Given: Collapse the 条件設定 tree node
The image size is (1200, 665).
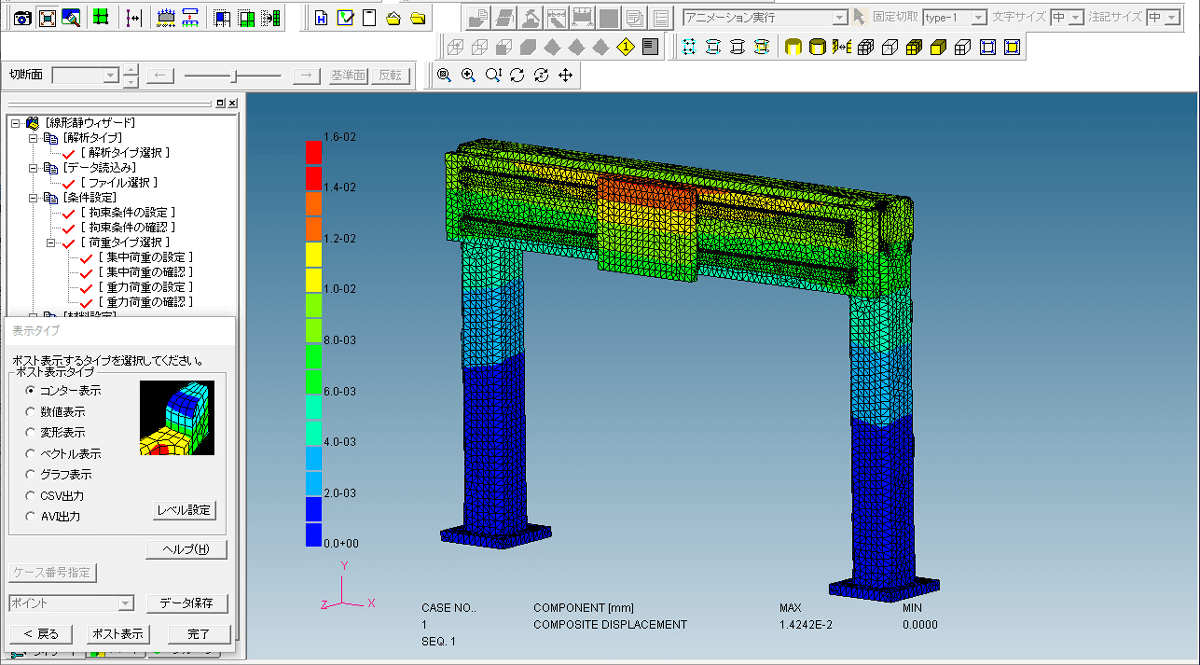Looking at the screenshot, I should [33, 198].
